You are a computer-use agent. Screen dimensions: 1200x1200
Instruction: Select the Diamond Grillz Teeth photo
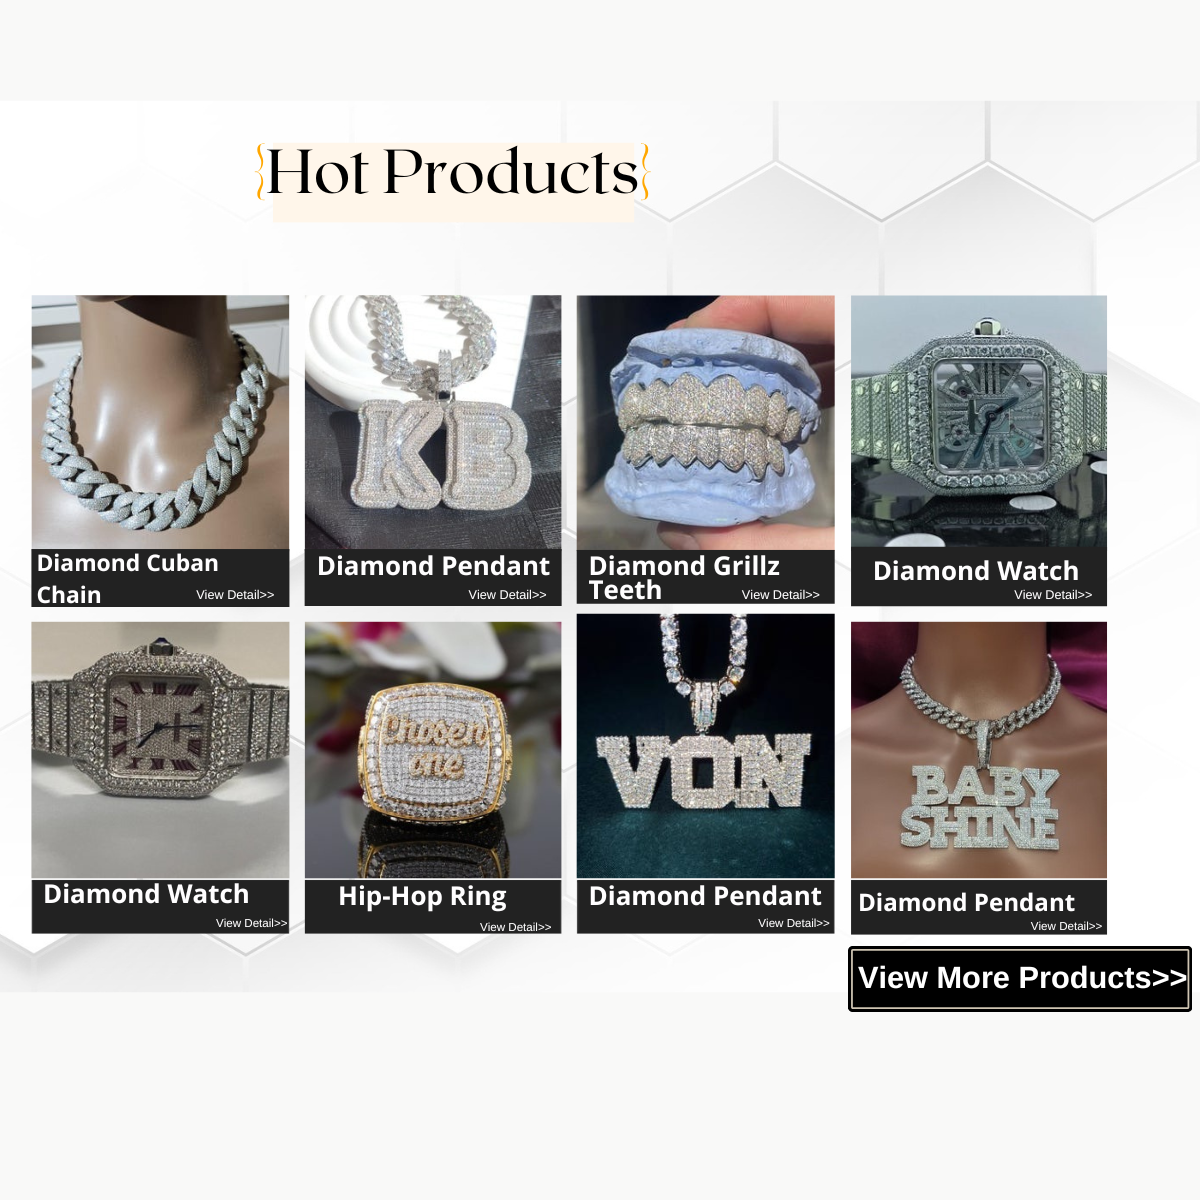pyautogui.click(x=705, y=421)
